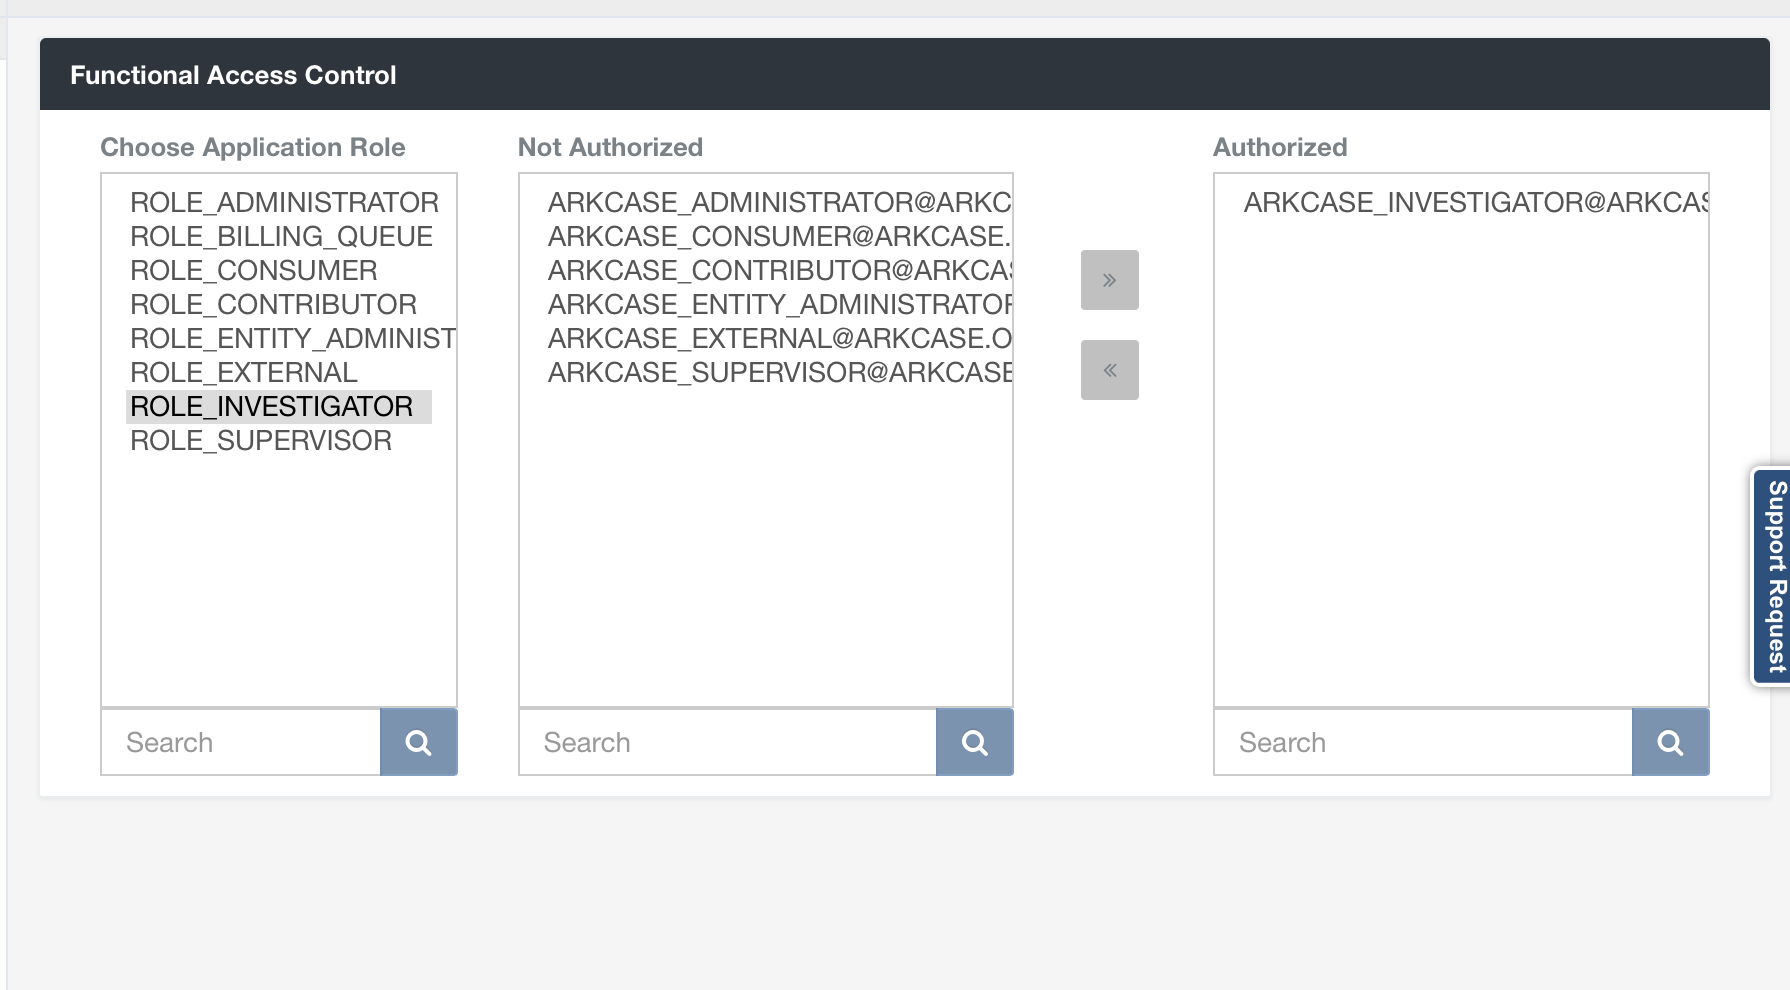
Task: Click the Search field under Choose Application Role
Action: [240, 742]
